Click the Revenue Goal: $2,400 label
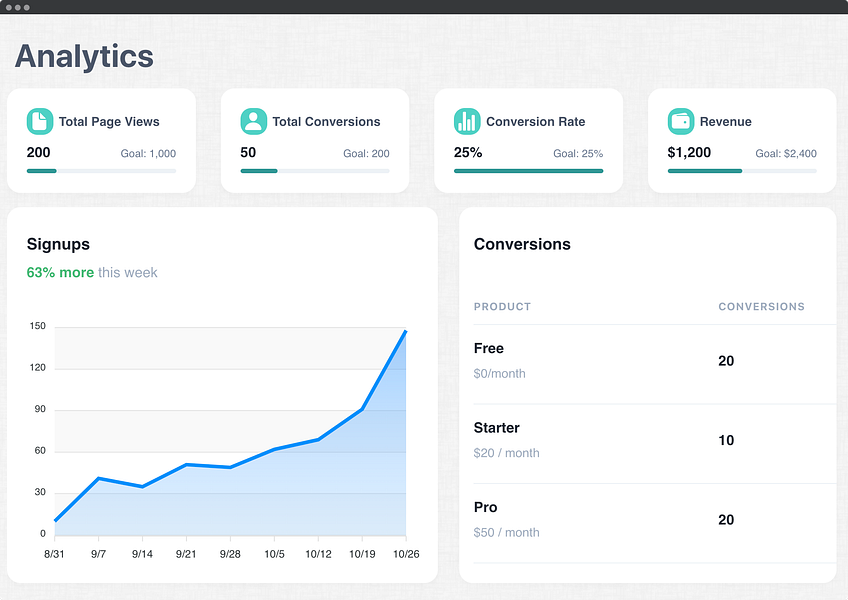This screenshot has width=848, height=600. coord(786,154)
